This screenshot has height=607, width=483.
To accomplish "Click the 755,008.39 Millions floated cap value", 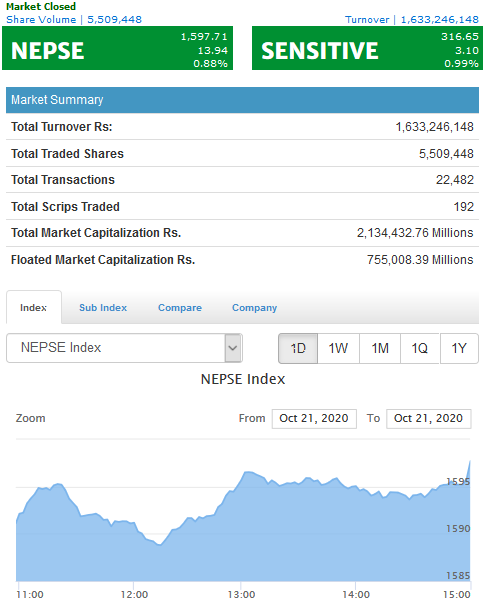I will click(420, 259).
